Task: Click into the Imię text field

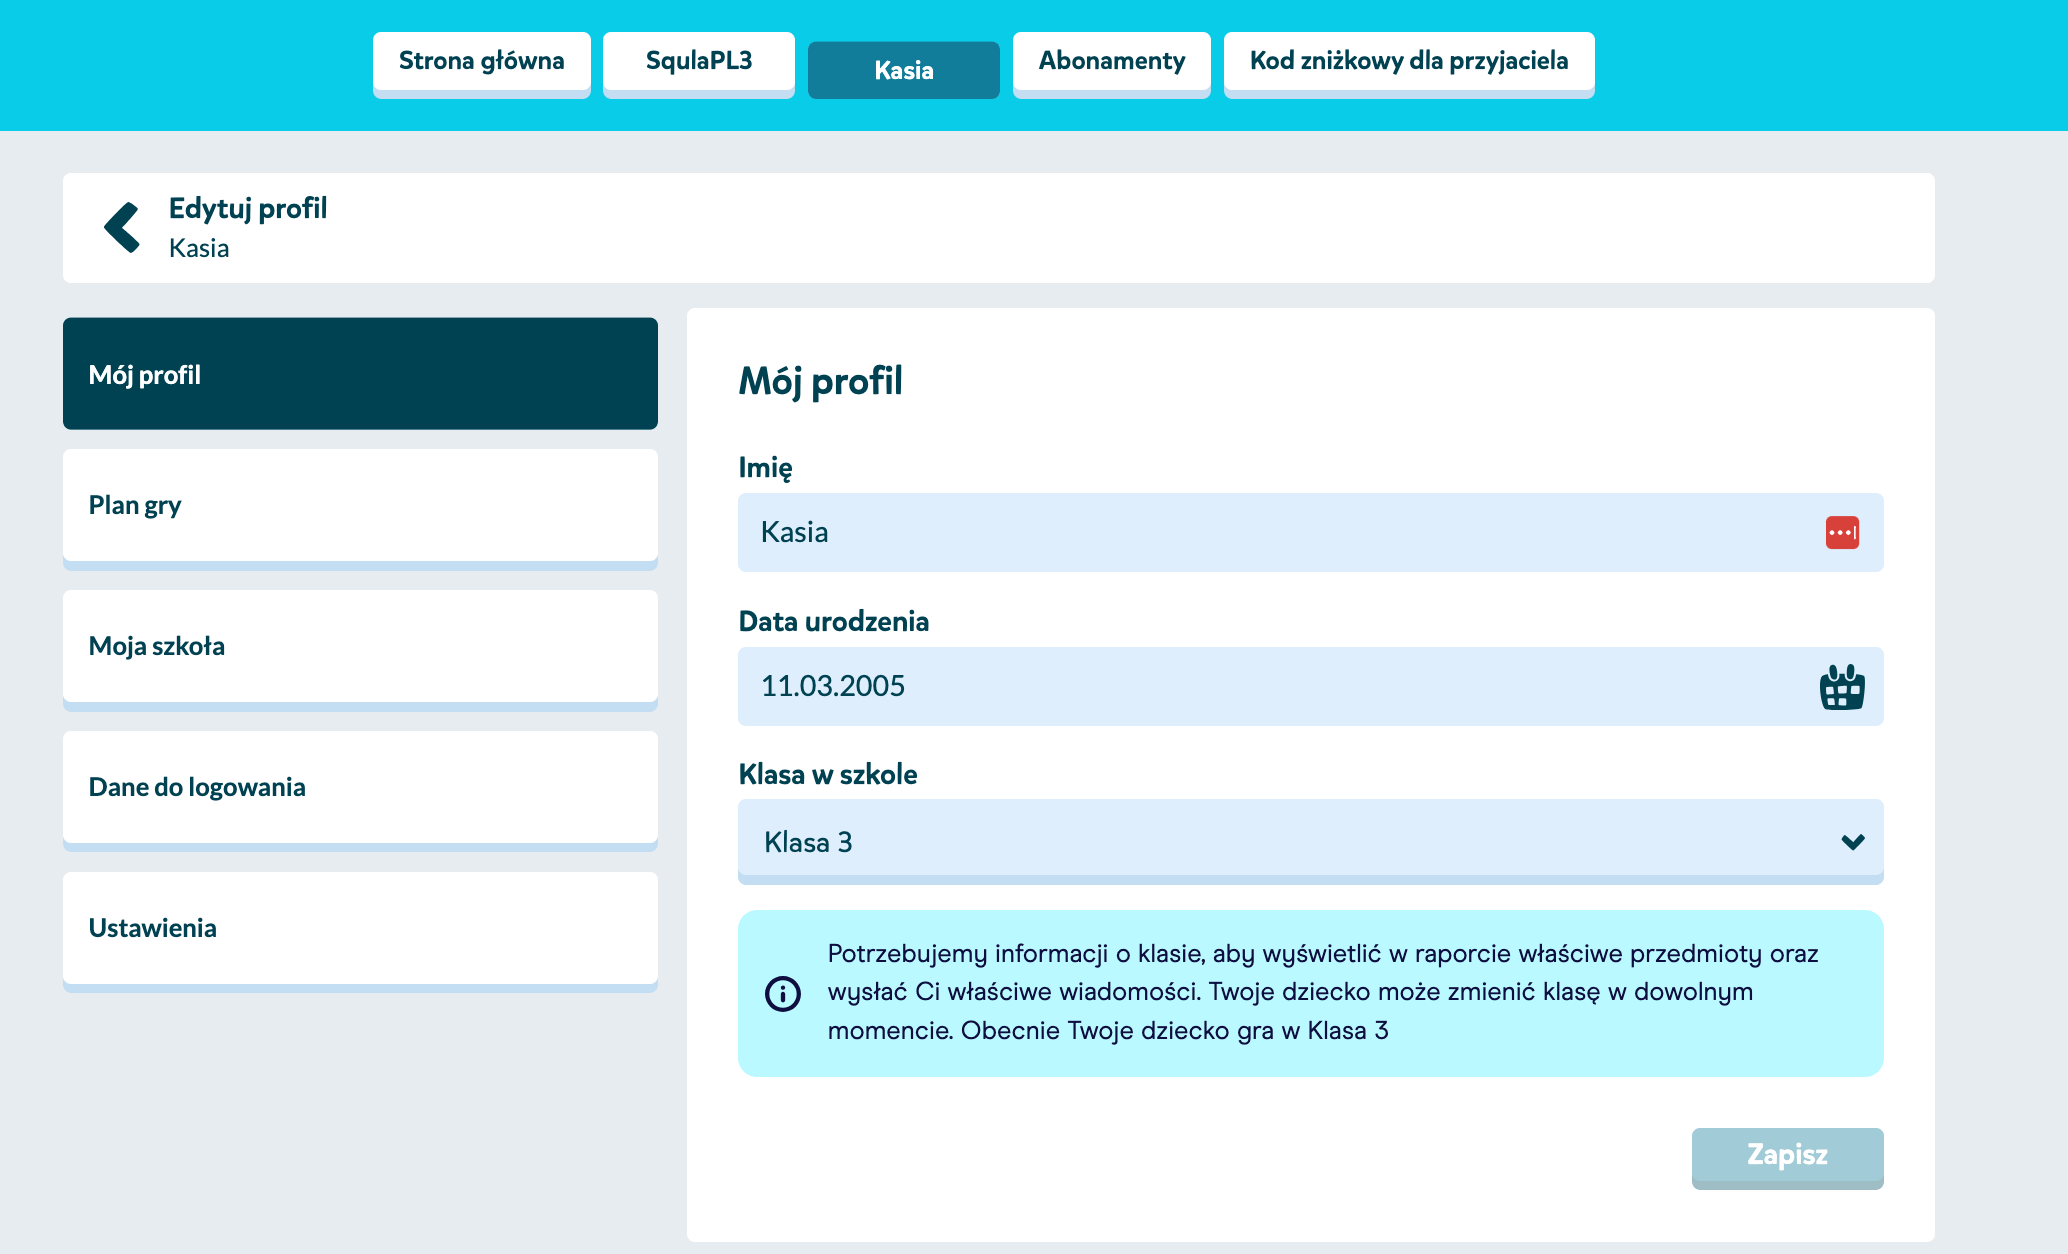Action: pyautogui.click(x=1270, y=533)
